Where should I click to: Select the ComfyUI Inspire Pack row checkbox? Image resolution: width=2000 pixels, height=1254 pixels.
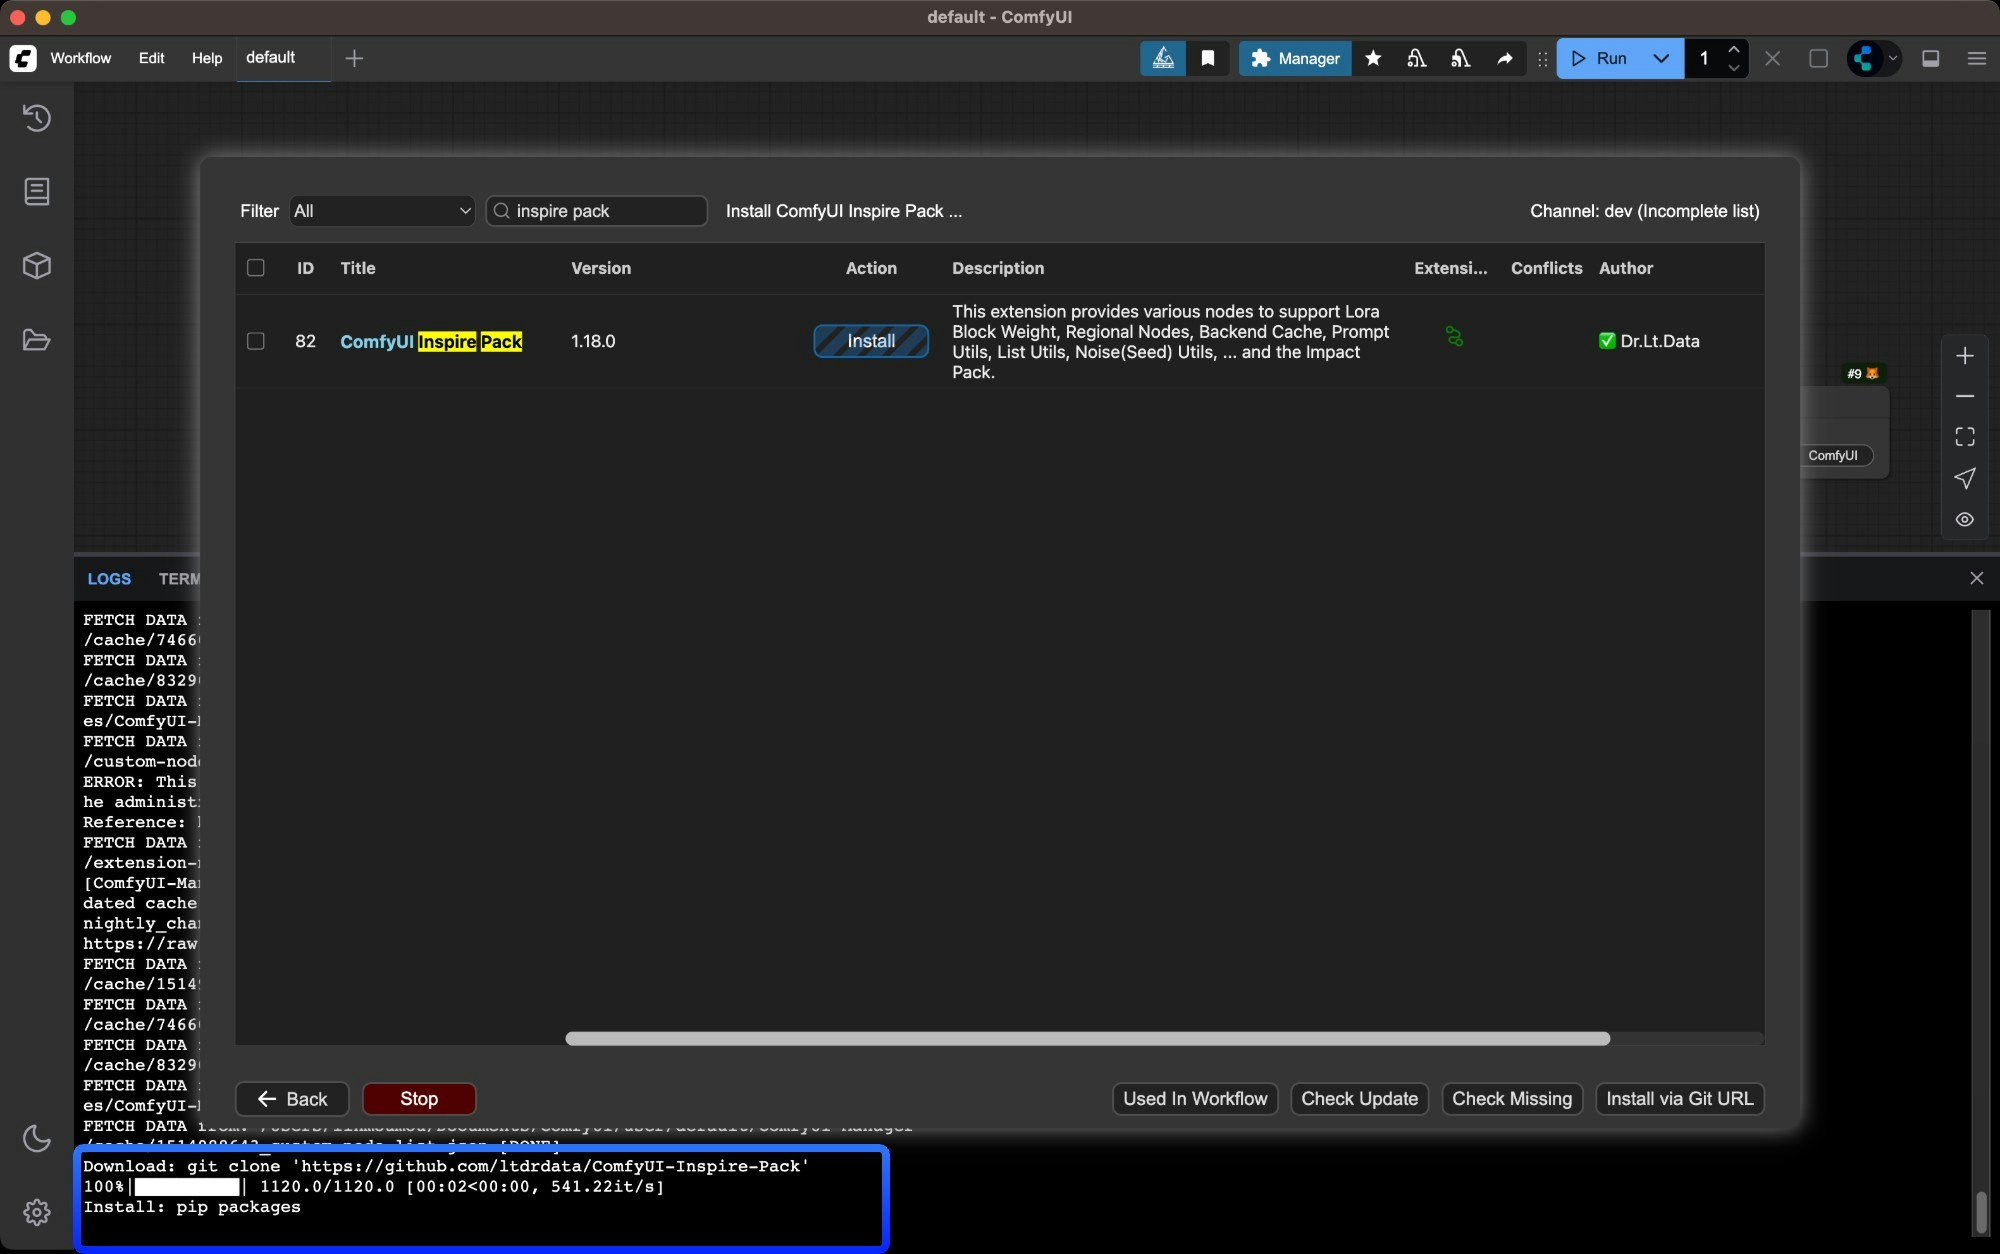pos(255,341)
